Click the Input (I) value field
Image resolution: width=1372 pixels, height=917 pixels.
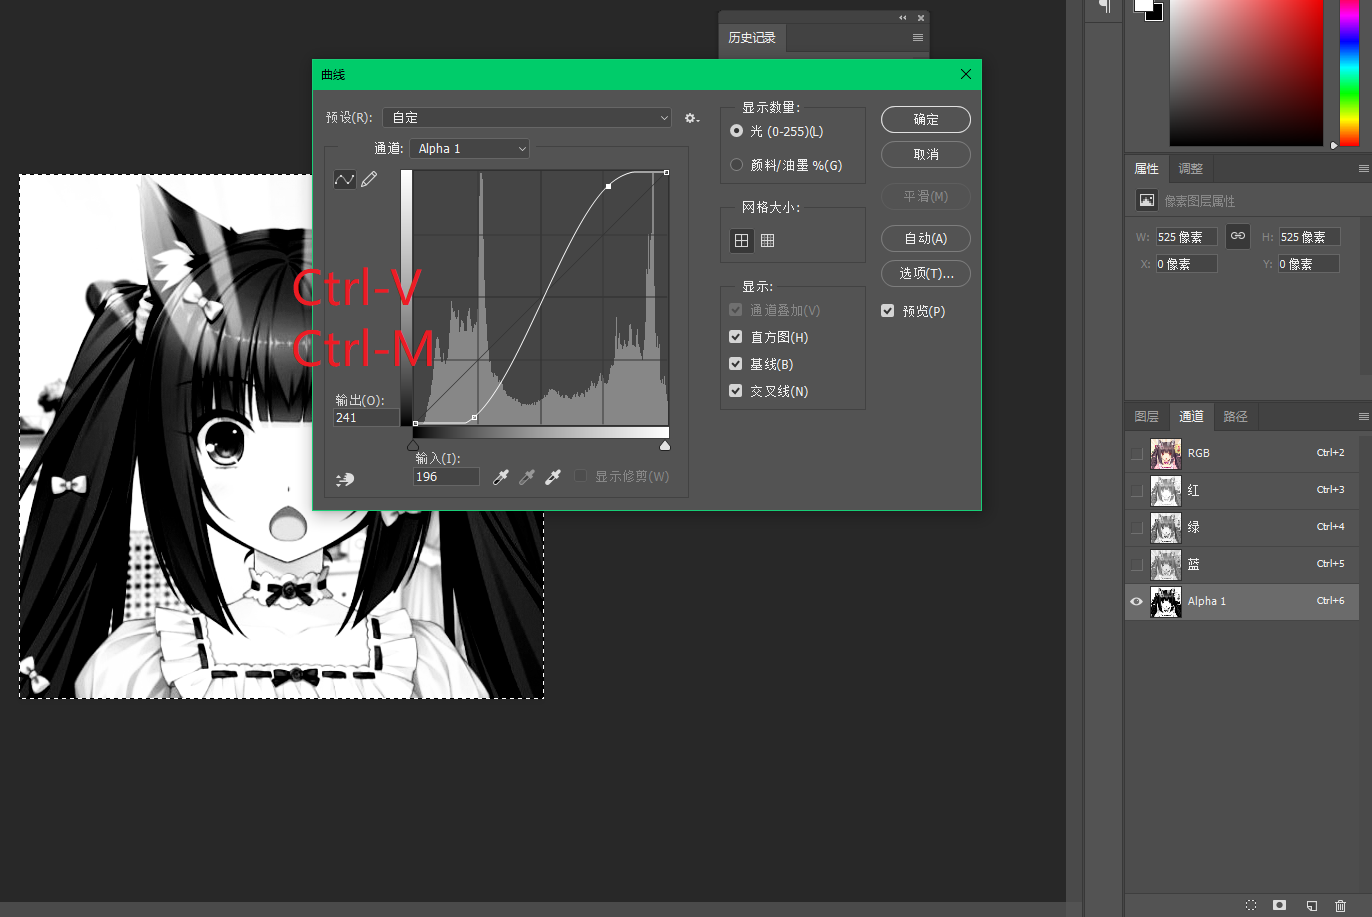click(x=446, y=476)
